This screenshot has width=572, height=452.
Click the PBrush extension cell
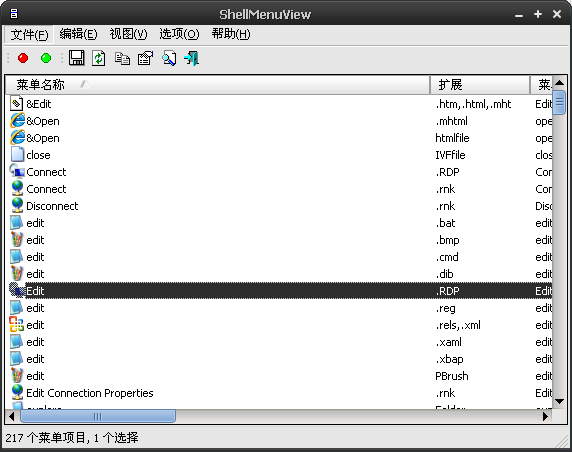[x=452, y=376]
